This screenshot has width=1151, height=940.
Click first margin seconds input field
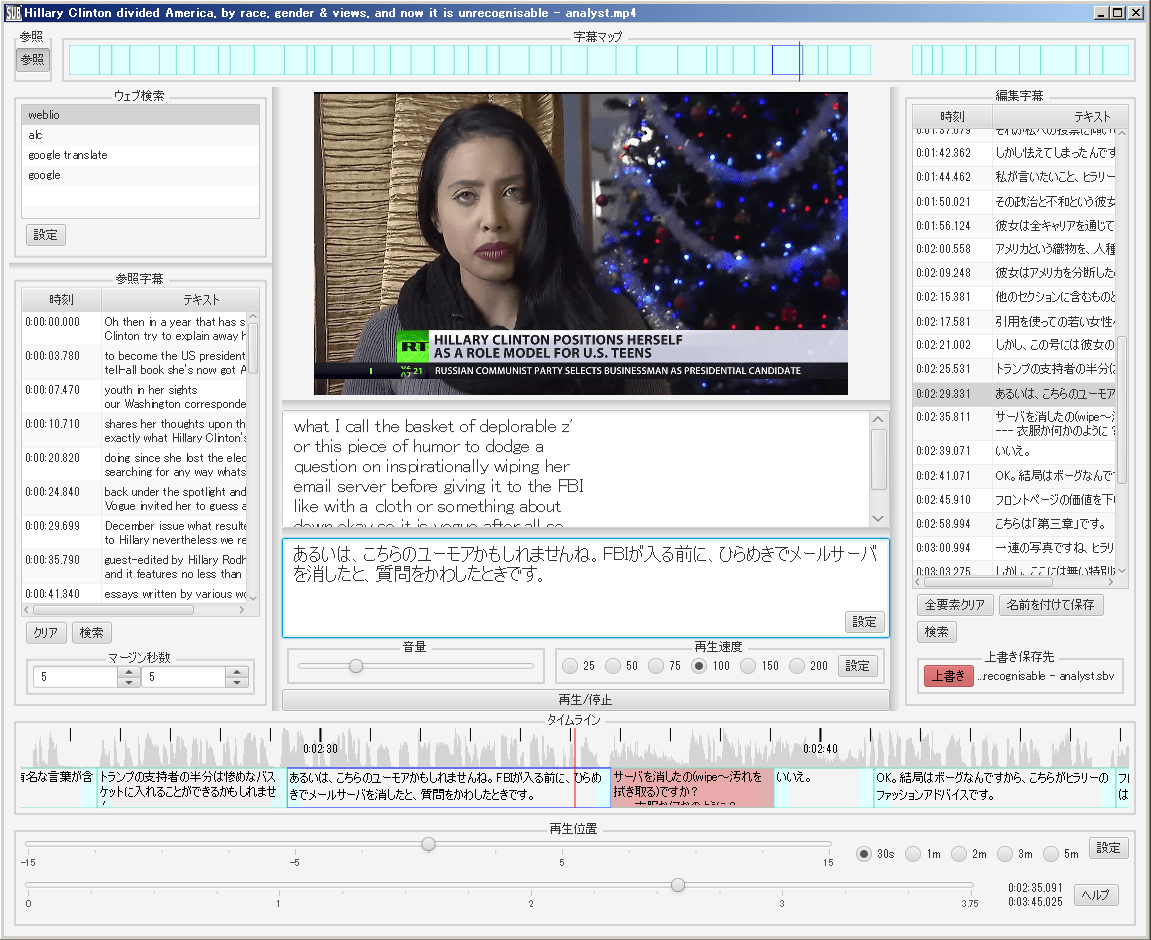[x=76, y=677]
